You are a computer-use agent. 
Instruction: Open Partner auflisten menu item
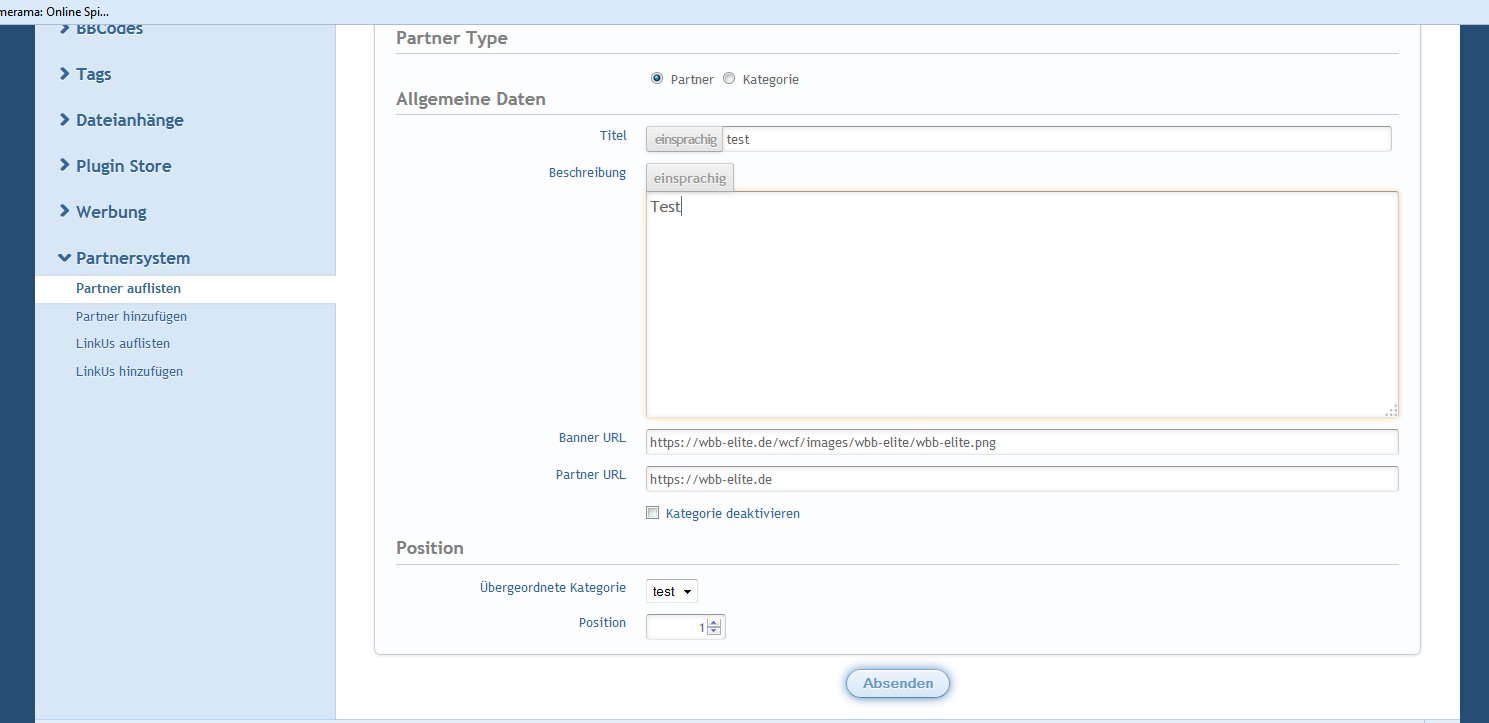point(128,289)
